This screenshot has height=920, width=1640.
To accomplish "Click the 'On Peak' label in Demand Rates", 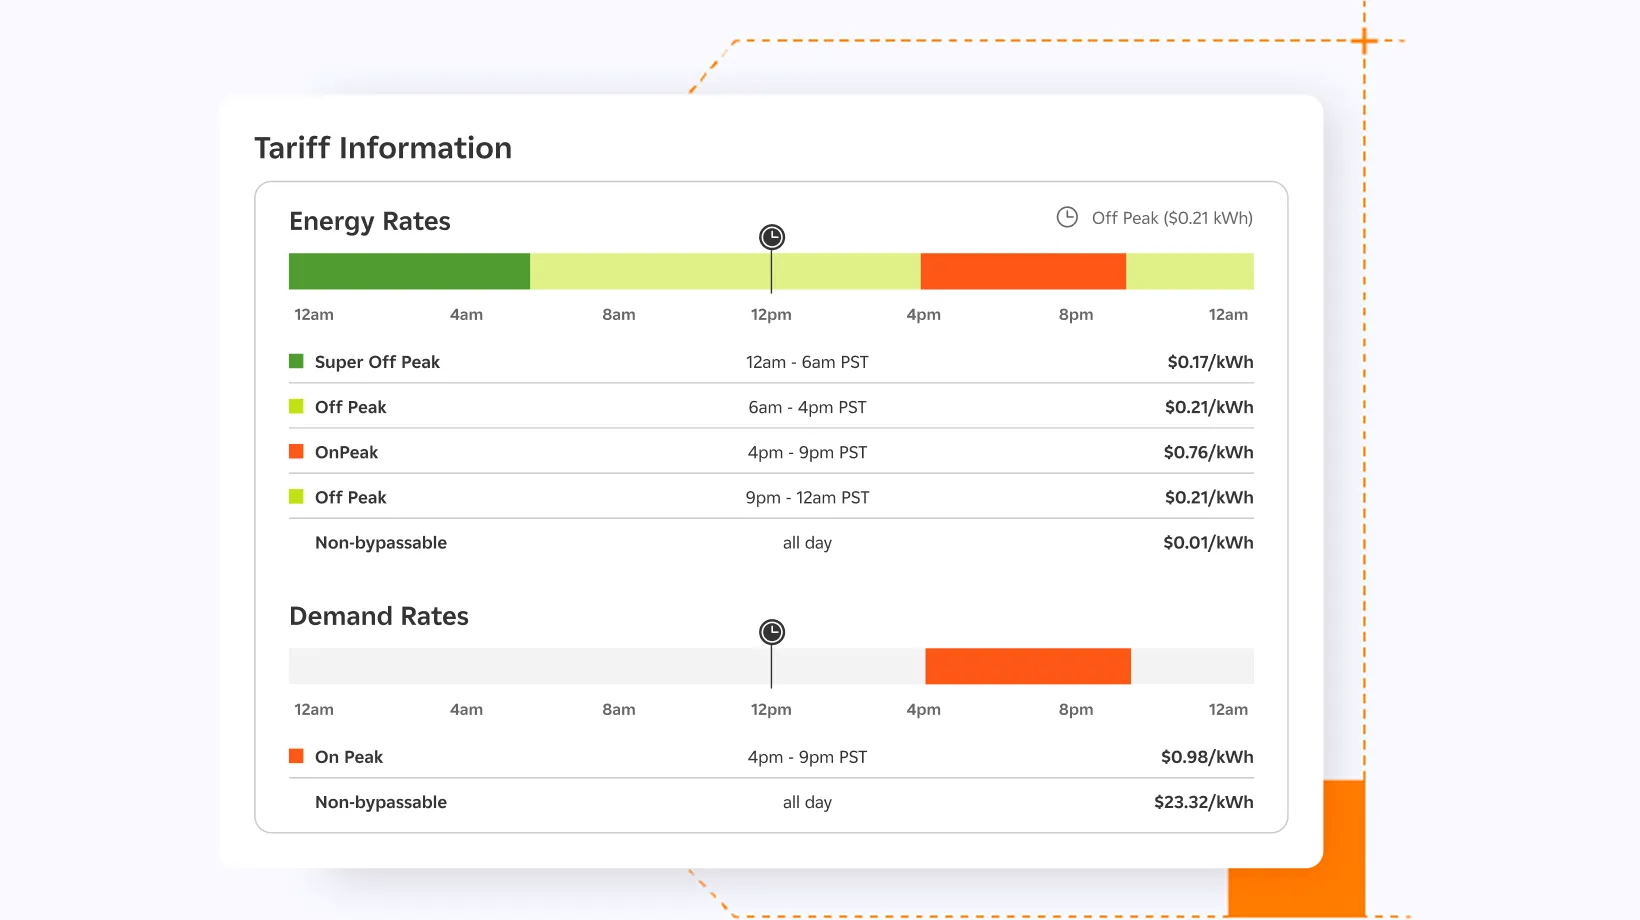I will point(349,757).
